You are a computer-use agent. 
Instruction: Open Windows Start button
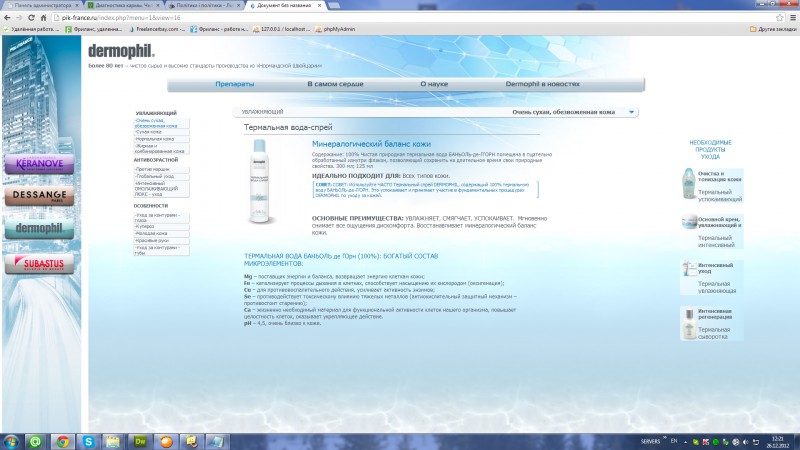(11, 441)
